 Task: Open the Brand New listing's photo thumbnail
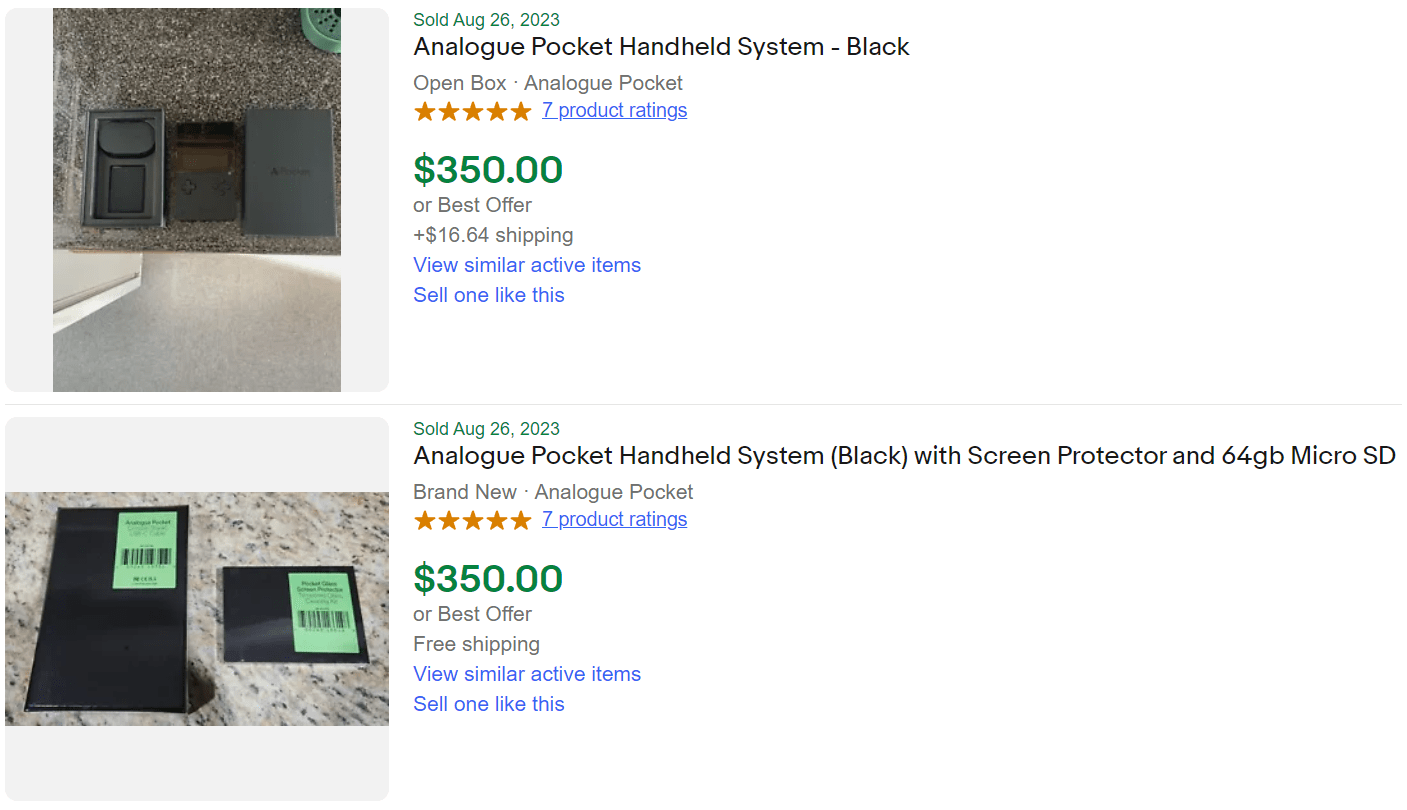pyautogui.click(x=197, y=608)
